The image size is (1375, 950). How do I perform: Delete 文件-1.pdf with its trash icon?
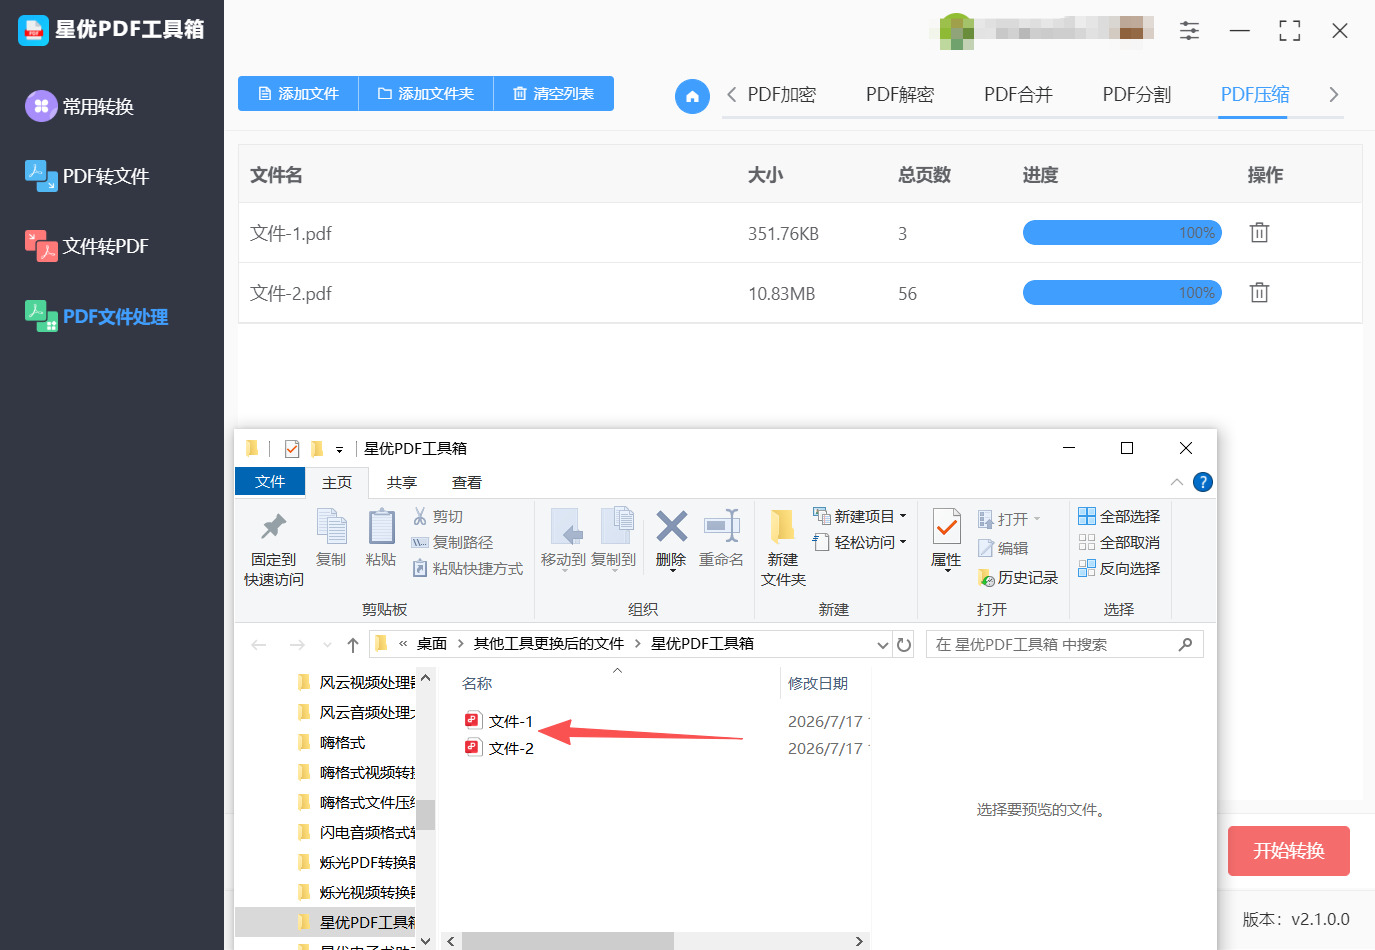(x=1259, y=233)
